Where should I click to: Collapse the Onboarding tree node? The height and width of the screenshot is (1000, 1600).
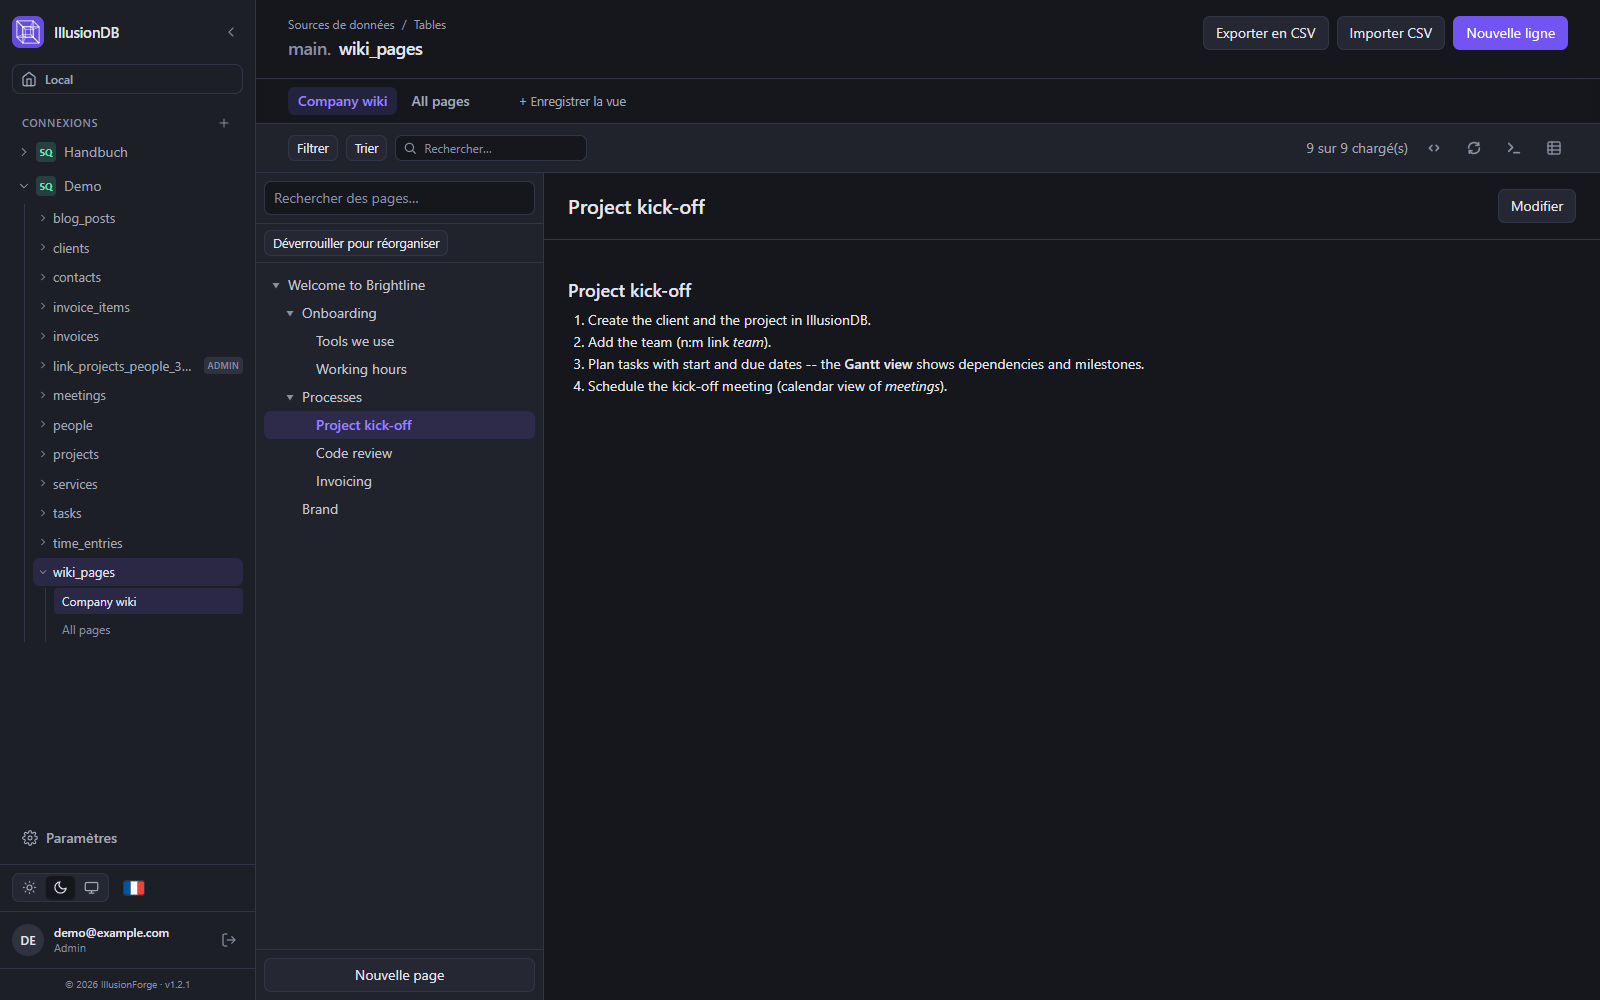click(290, 313)
